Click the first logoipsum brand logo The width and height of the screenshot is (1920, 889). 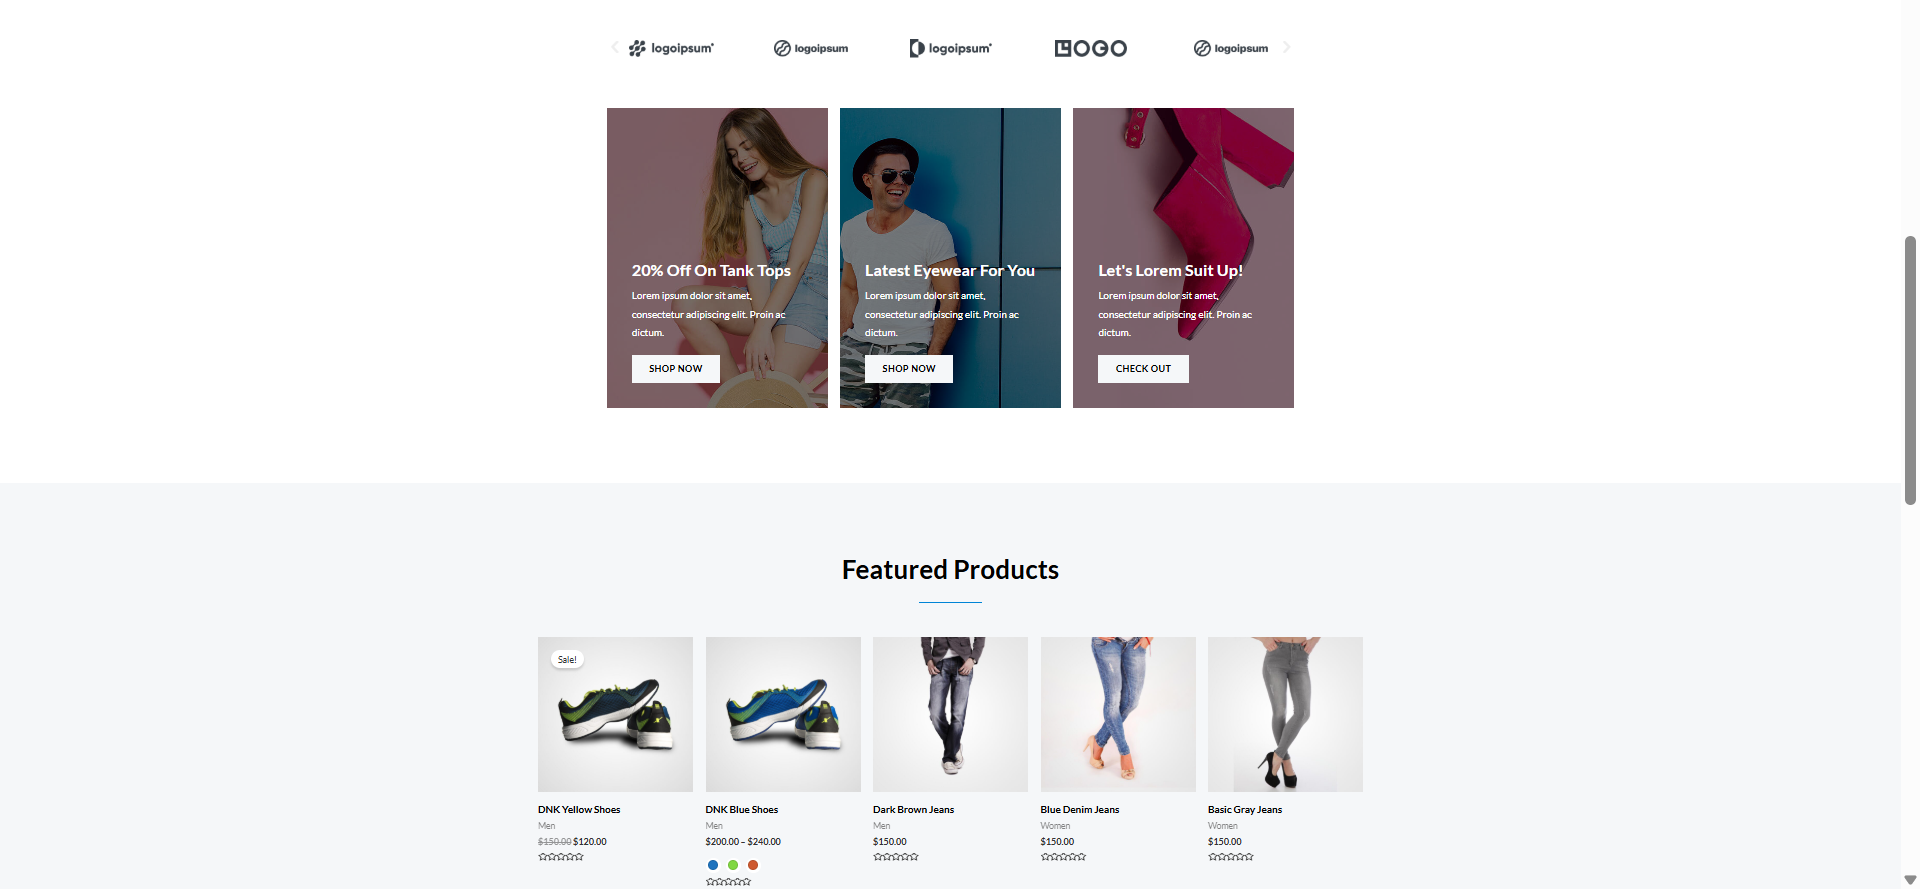click(671, 48)
